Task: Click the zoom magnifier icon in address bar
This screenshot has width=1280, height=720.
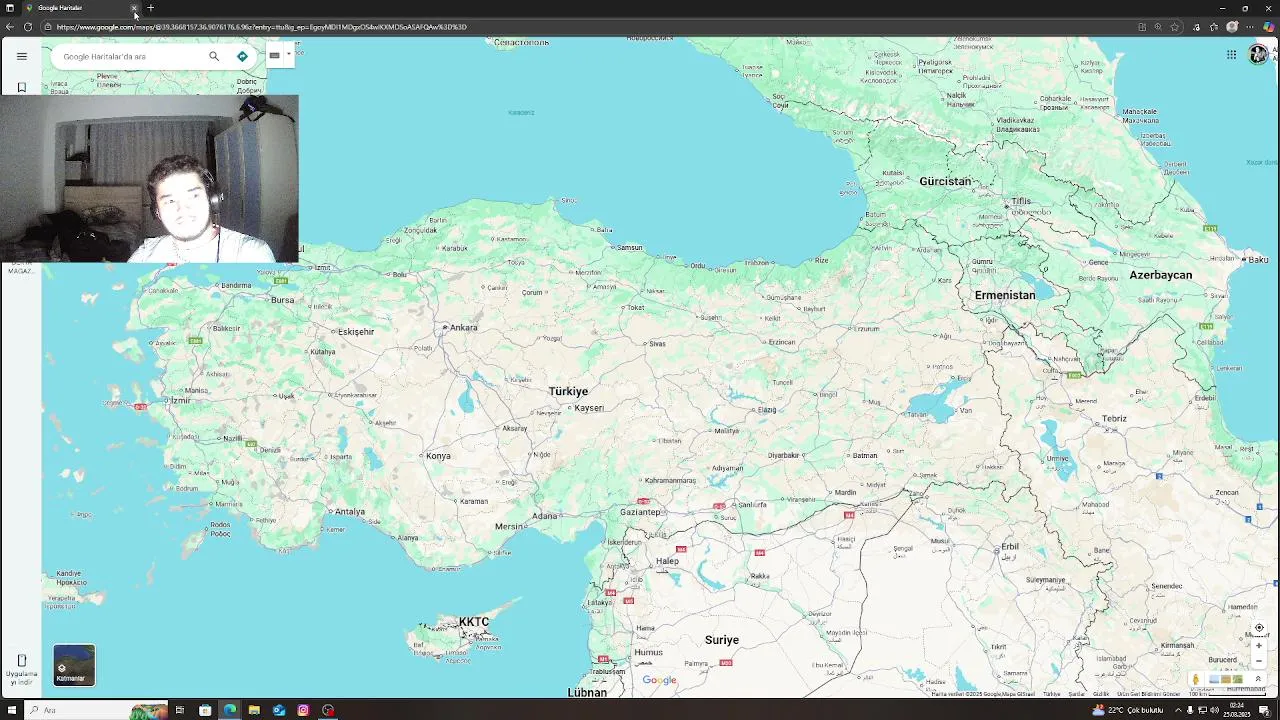Action: pyautogui.click(x=1158, y=27)
